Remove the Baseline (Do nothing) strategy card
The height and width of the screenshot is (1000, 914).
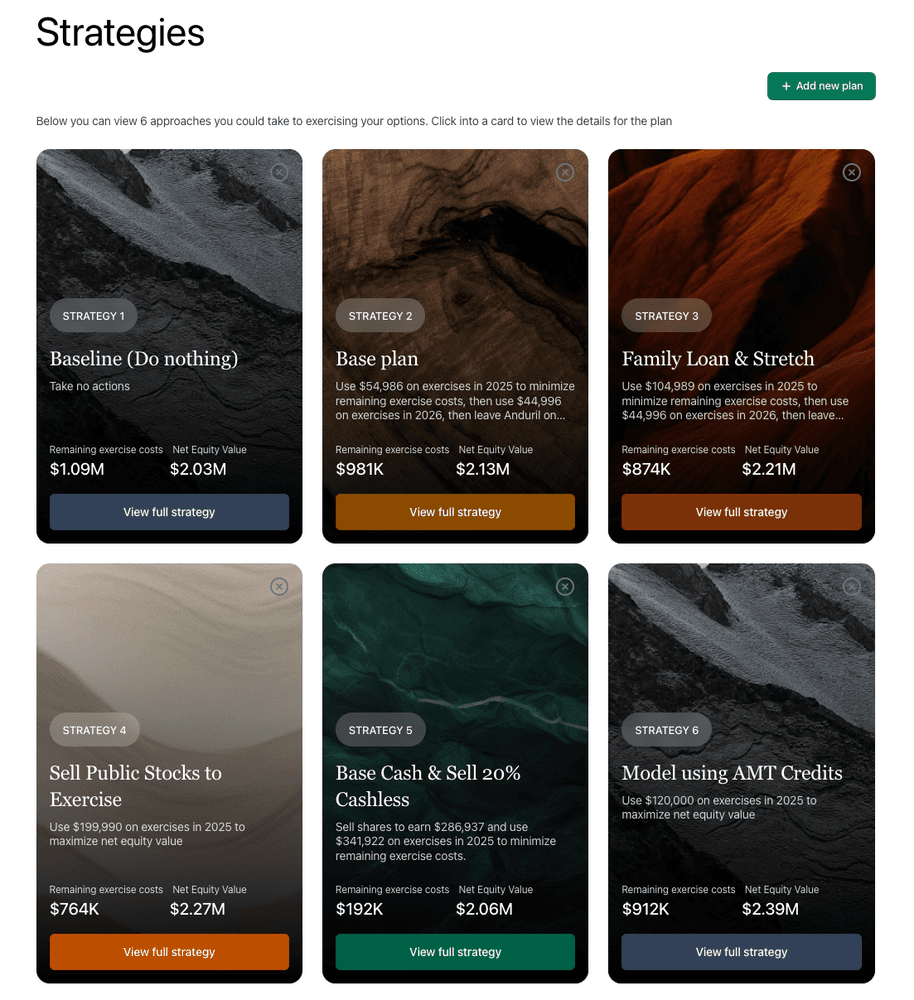(x=279, y=172)
